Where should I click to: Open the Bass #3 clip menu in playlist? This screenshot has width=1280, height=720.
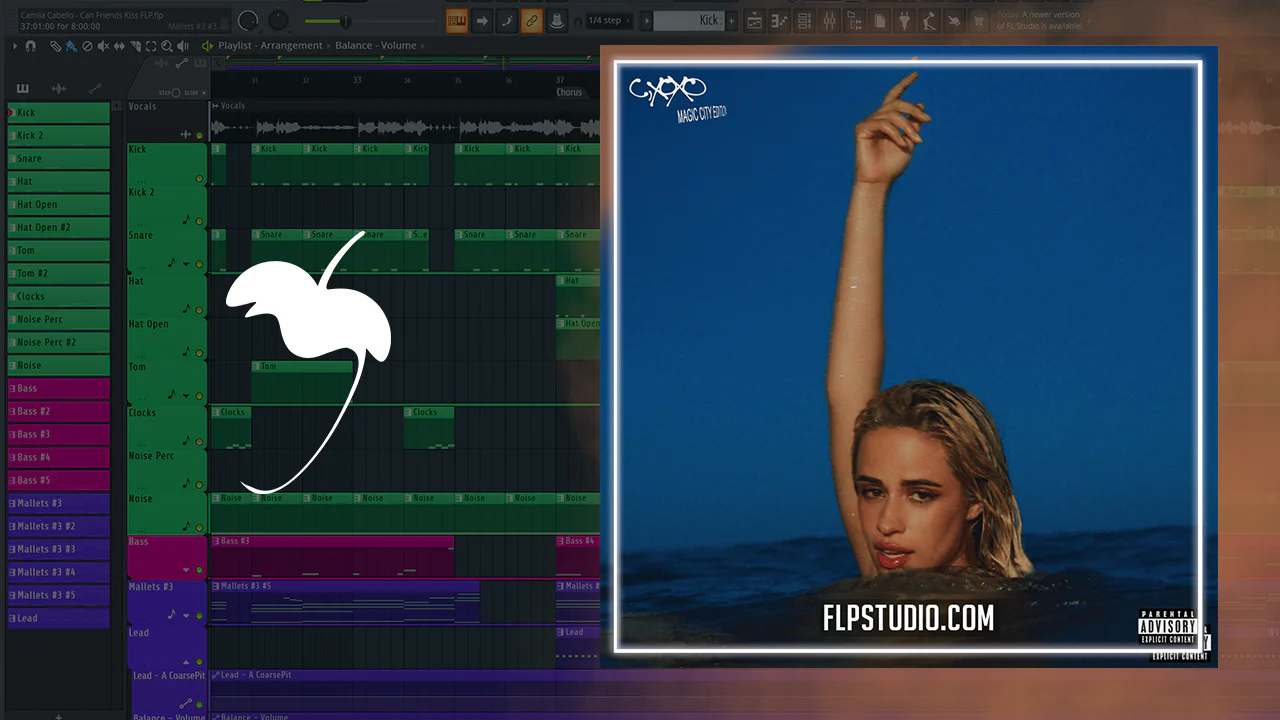point(215,541)
